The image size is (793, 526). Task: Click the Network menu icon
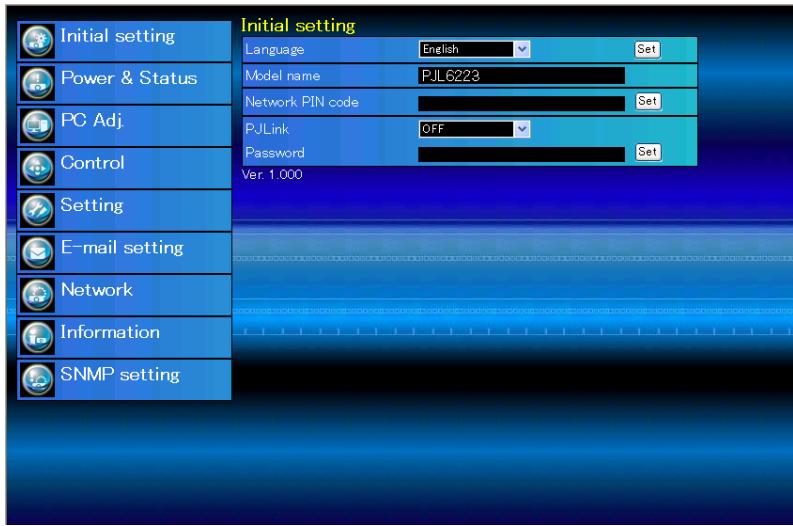pyautogui.click(x=37, y=294)
